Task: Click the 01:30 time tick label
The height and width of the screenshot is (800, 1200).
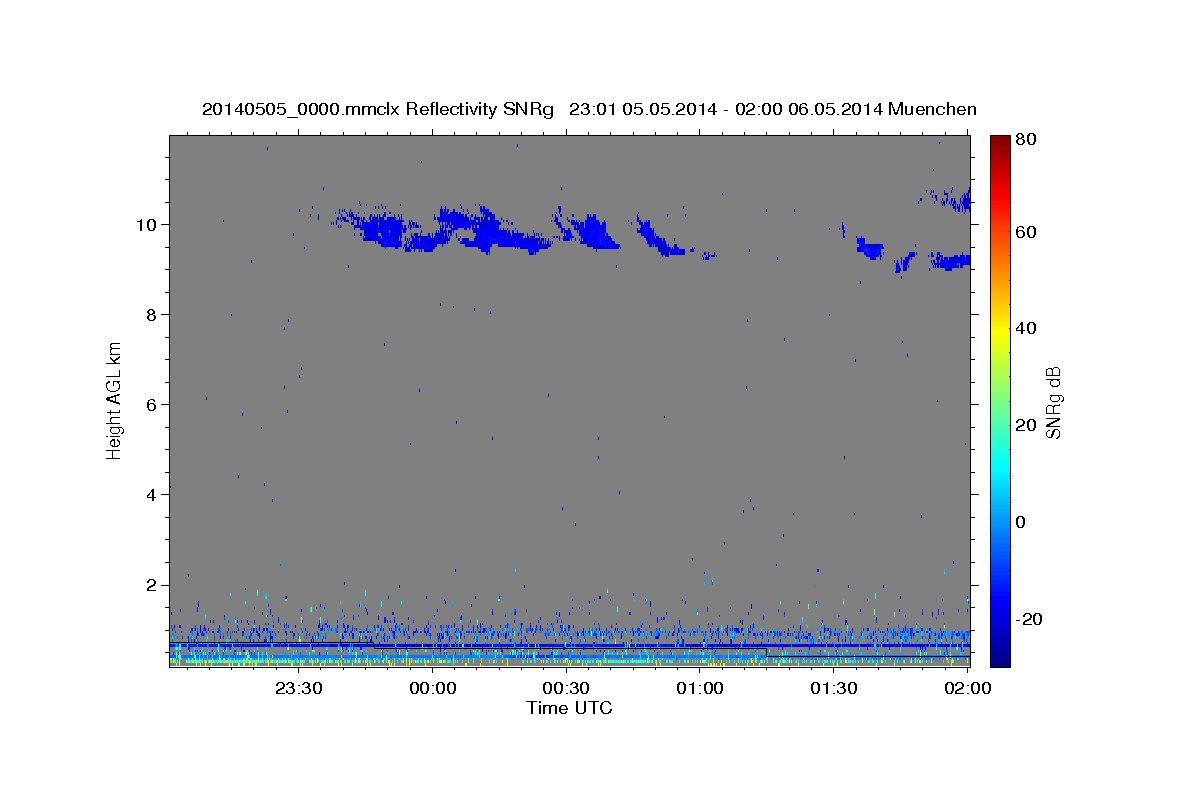Action: click(x=833, y=688)
